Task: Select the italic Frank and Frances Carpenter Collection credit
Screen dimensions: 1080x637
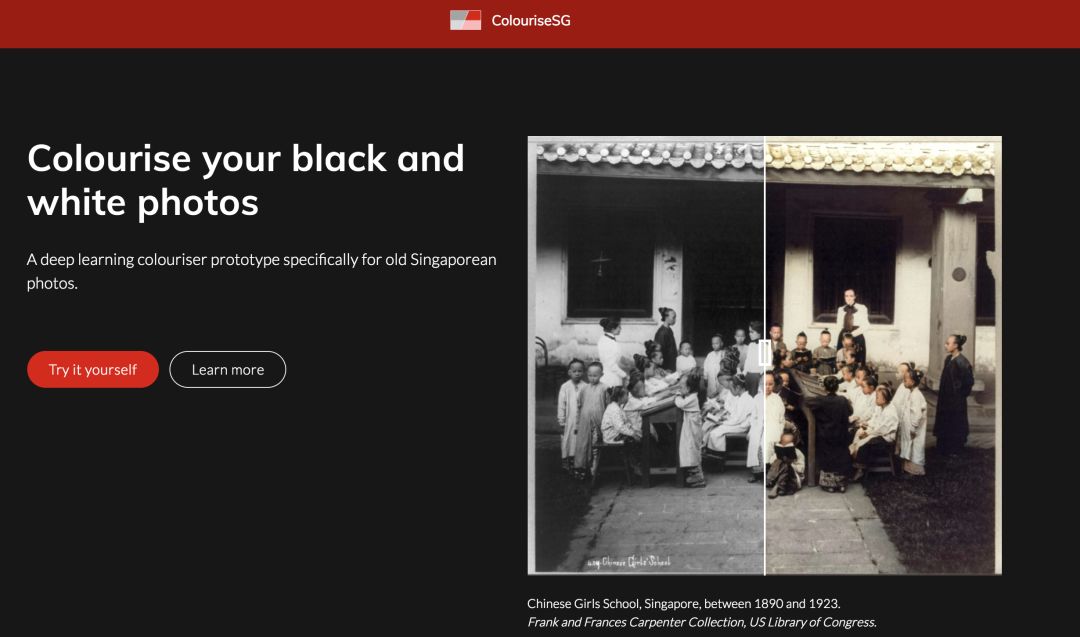Action: (x=702, y=622)
